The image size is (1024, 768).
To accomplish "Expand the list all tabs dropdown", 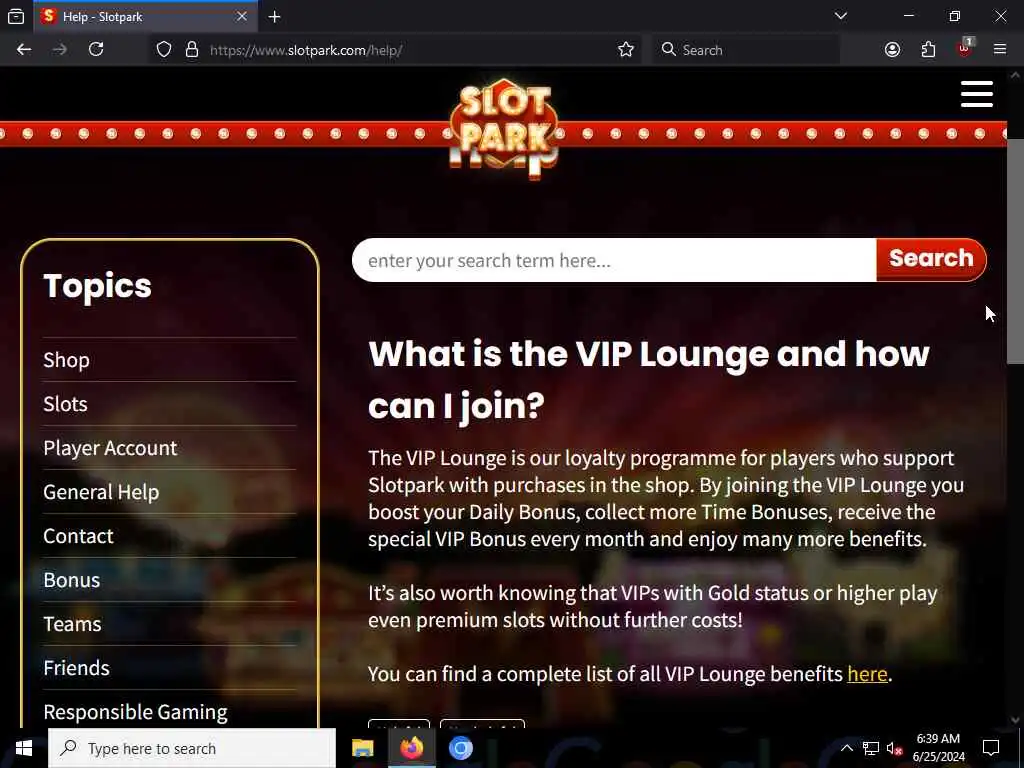I will (840, 16).
